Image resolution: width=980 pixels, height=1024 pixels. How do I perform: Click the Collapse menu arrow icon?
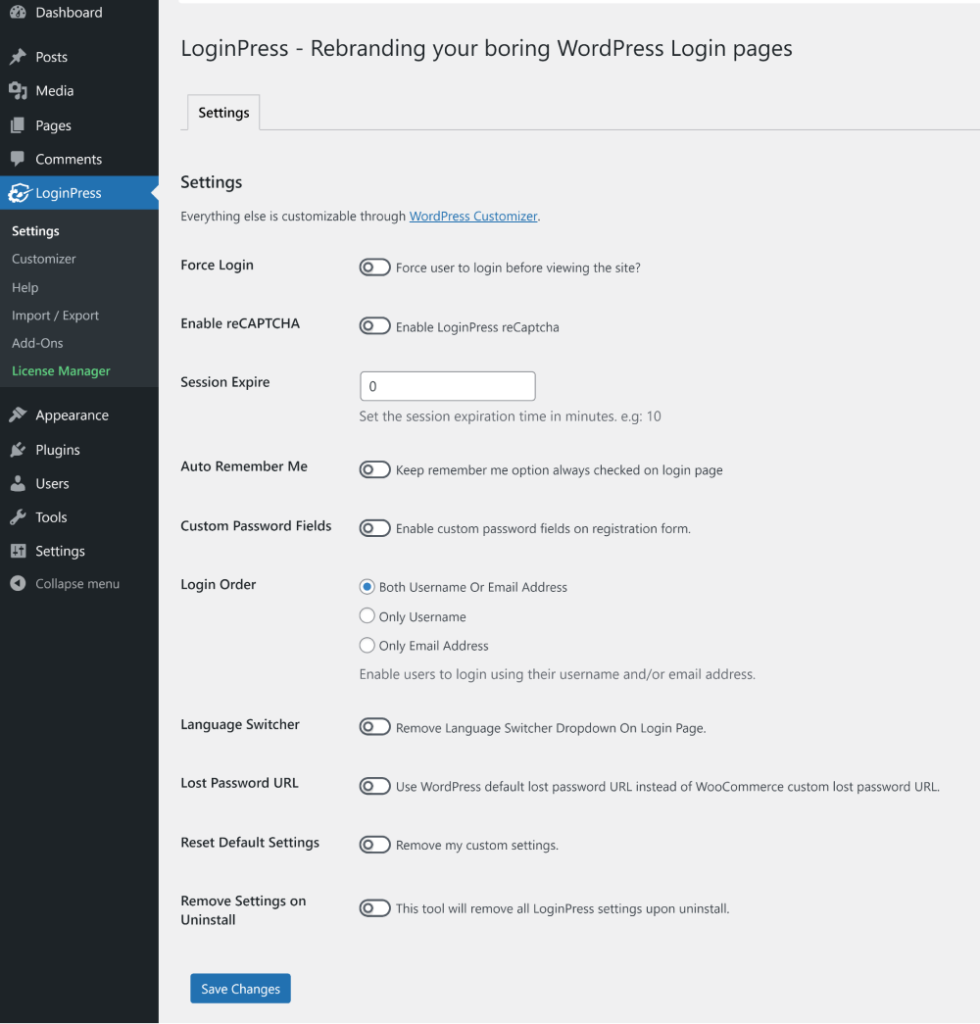pyautogui.click(x=18, y=583)
